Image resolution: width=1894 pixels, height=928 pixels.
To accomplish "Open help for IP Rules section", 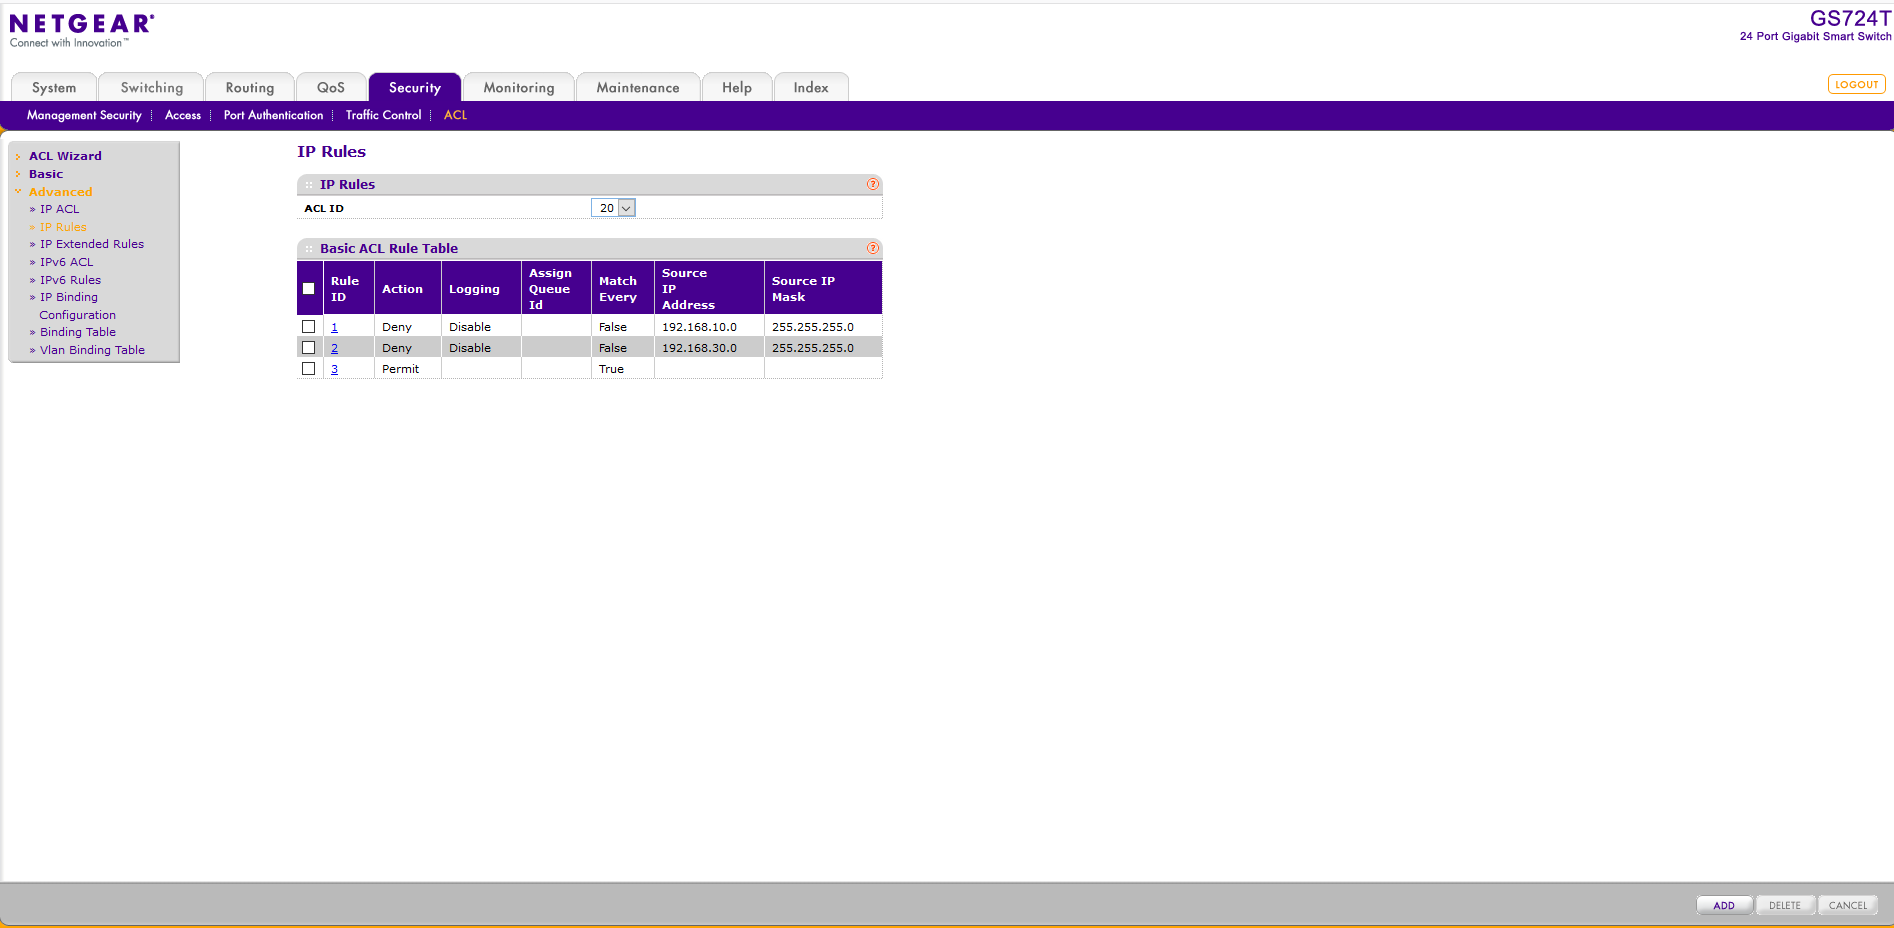I will (872, 184).
